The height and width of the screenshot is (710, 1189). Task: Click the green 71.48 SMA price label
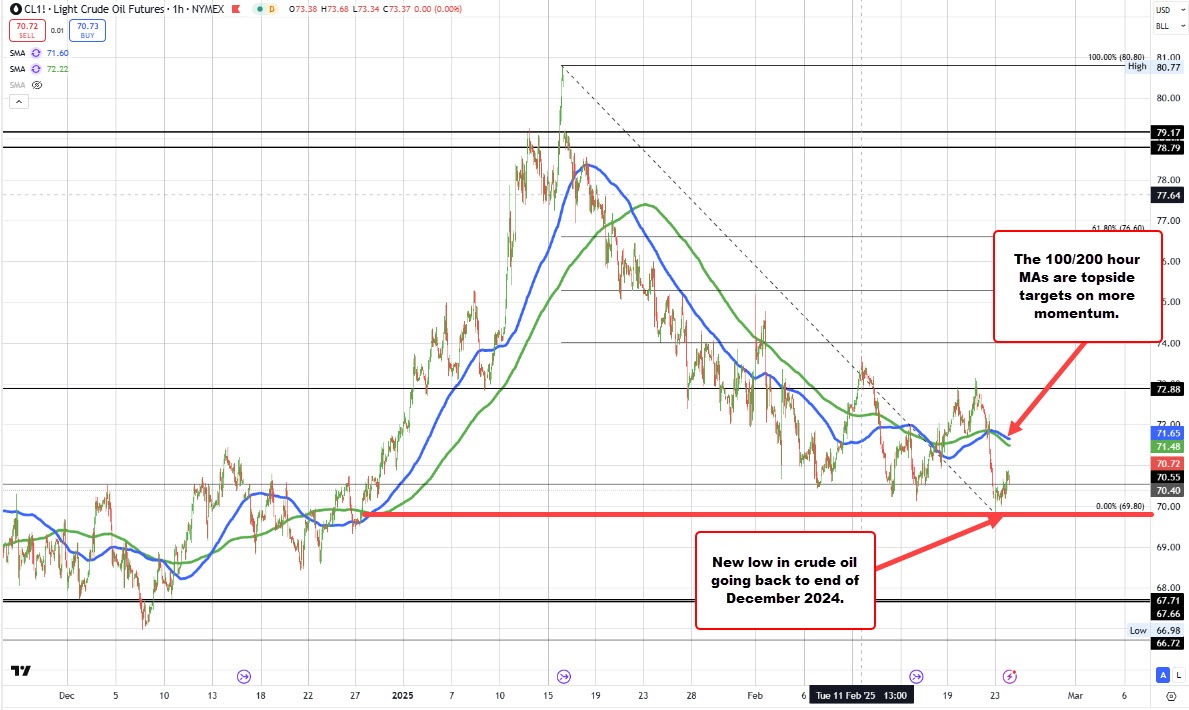tap(1168, 447)
